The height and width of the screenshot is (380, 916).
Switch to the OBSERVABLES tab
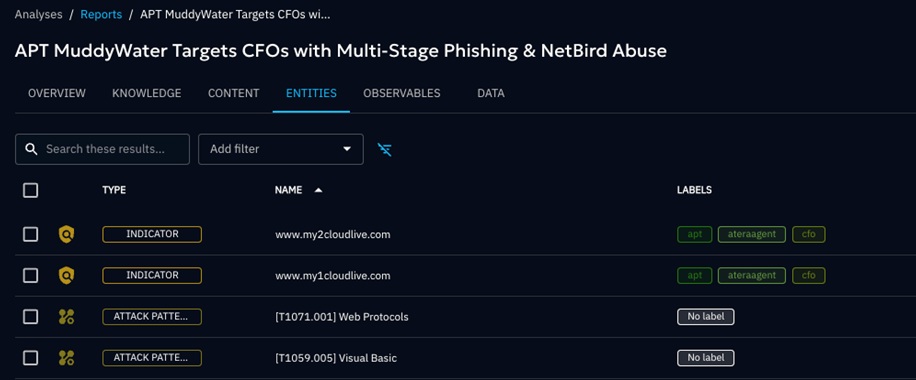click(x=402, y=93)
